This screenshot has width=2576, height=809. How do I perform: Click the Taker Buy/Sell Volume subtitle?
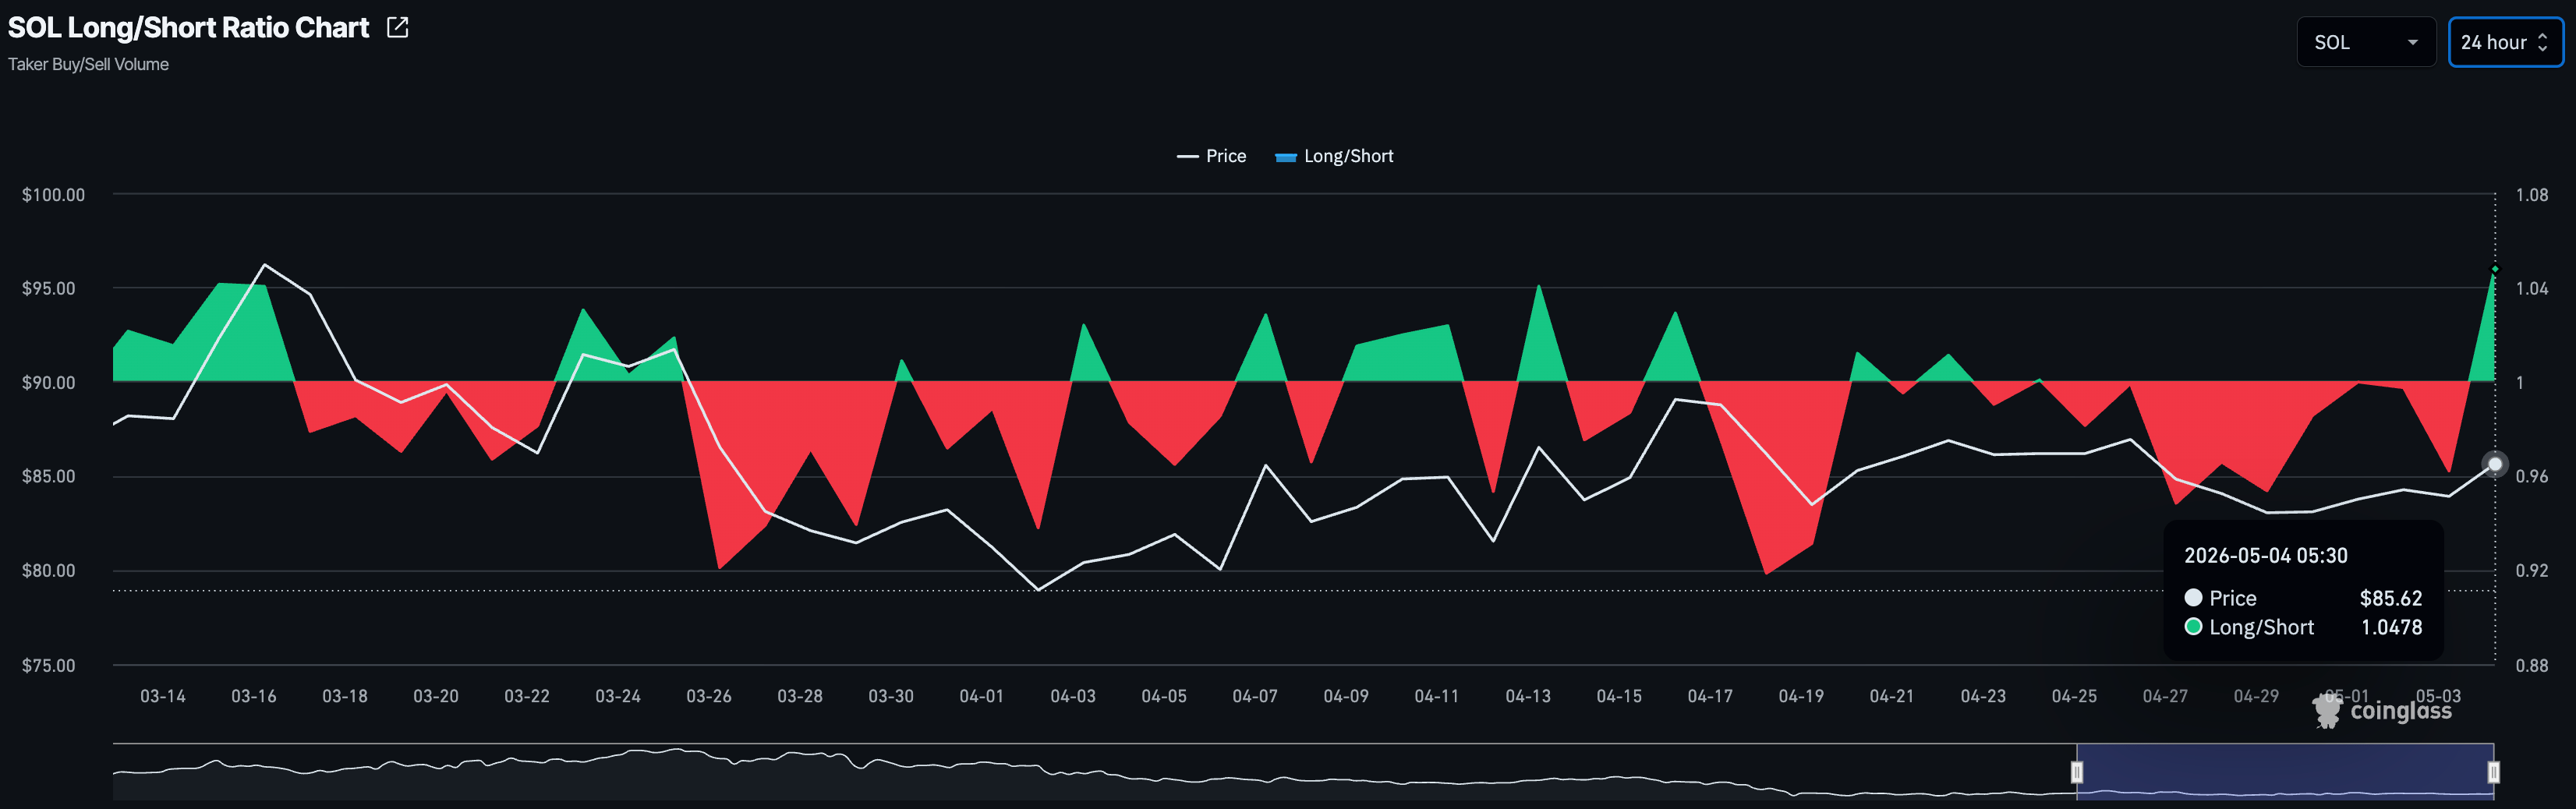pos(88,64)
